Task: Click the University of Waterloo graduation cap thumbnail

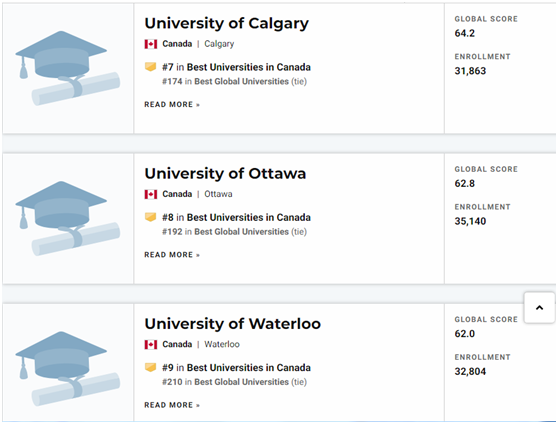Action: click(x=68, y=368)
